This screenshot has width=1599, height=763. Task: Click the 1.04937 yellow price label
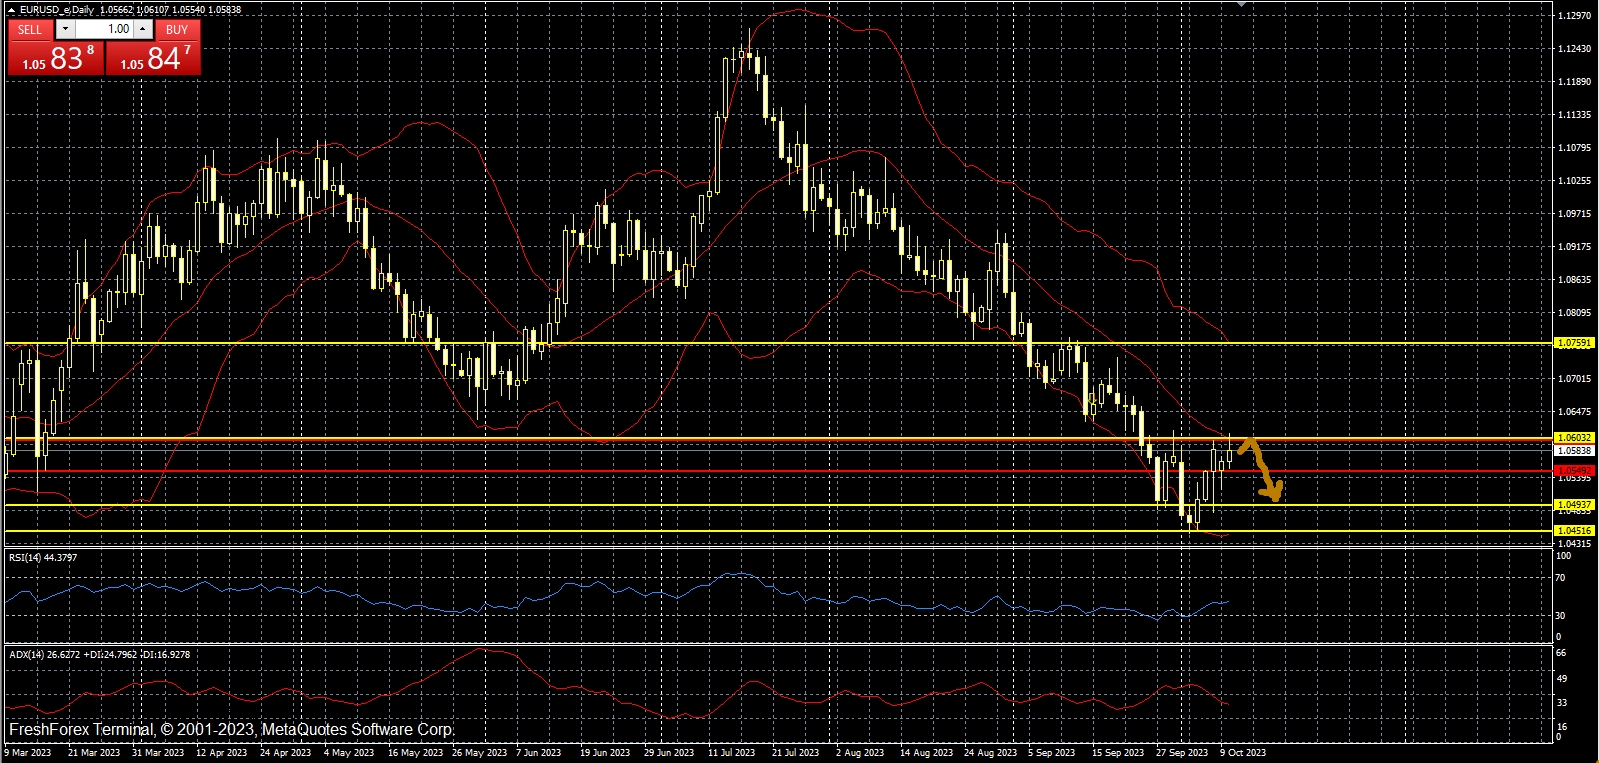(x=1575, y=505)
